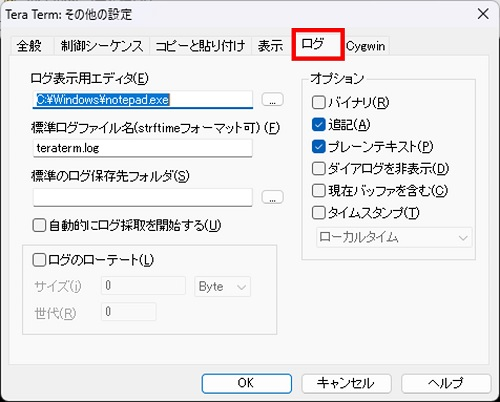
Task: Enable 自動的にログ採取を開始する checkbox
Action: click(39, 225)
